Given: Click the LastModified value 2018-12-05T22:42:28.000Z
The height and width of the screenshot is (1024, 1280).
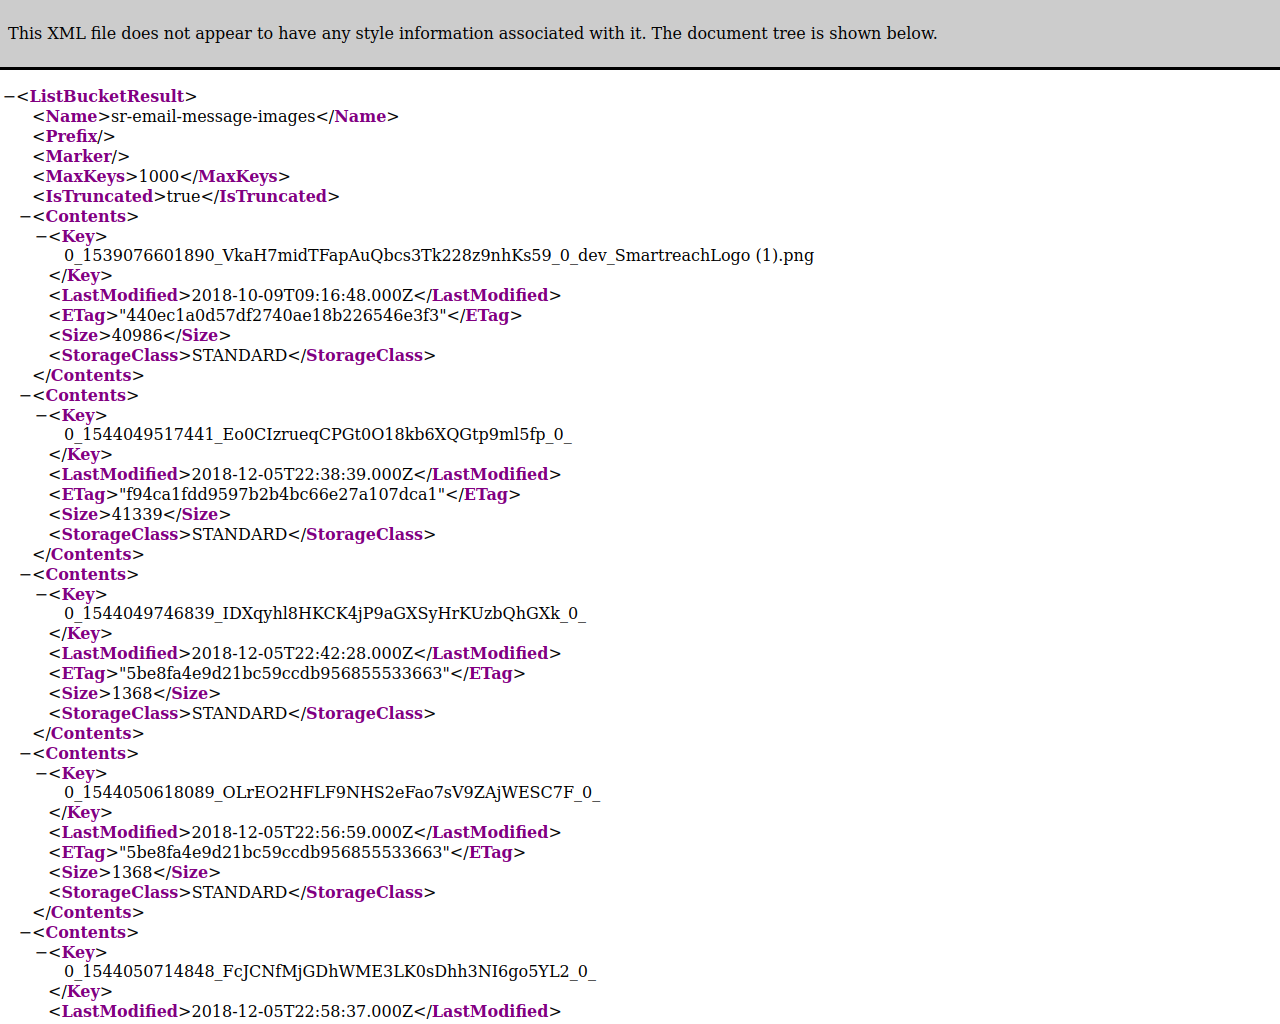Looking at the screenshot, I should (302, 654).
